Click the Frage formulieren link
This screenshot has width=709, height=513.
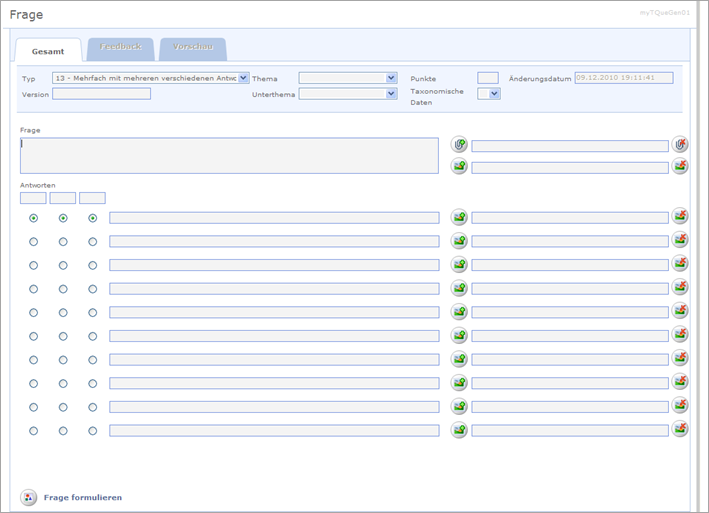83,497
